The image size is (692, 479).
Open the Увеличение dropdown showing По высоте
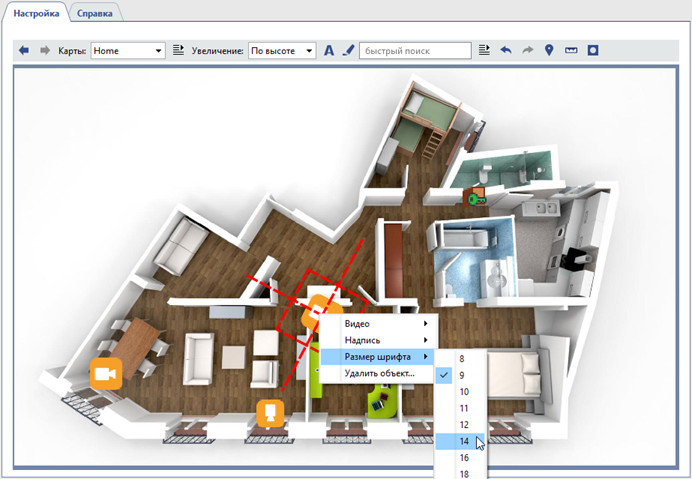[282, 50]
